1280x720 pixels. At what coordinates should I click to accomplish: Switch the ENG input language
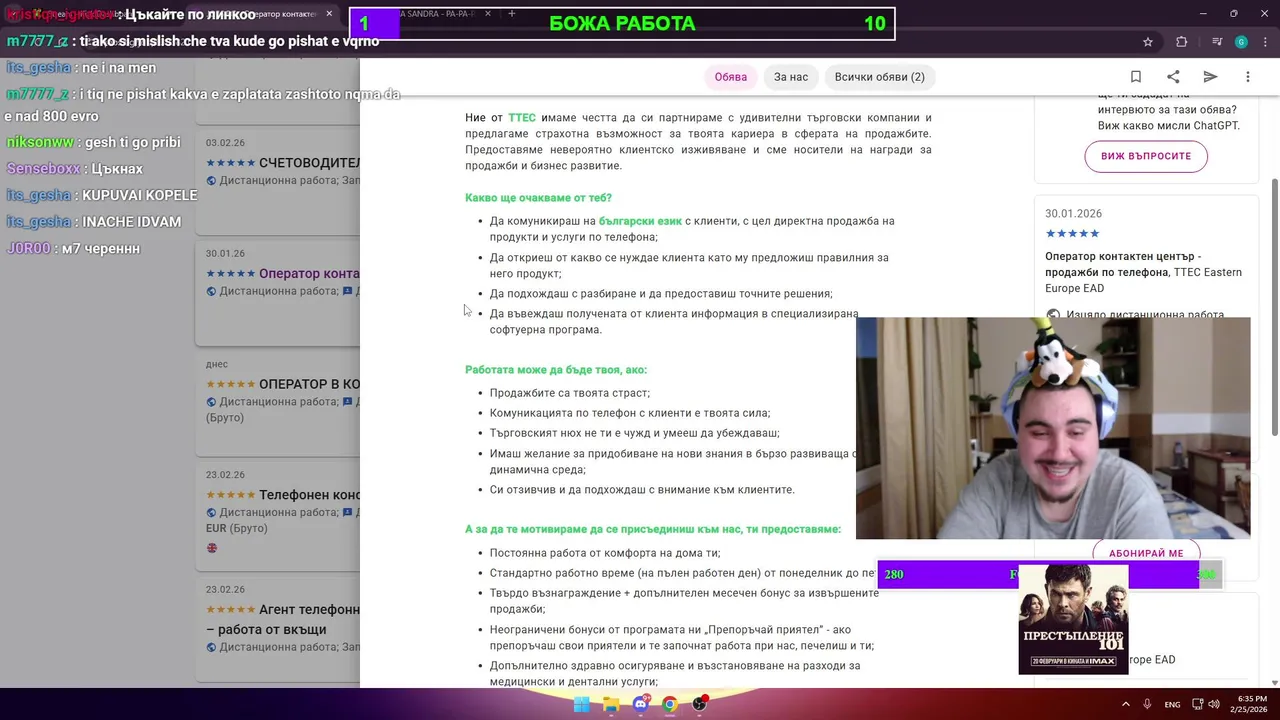pyautogui.click(x=1172, y=705)
